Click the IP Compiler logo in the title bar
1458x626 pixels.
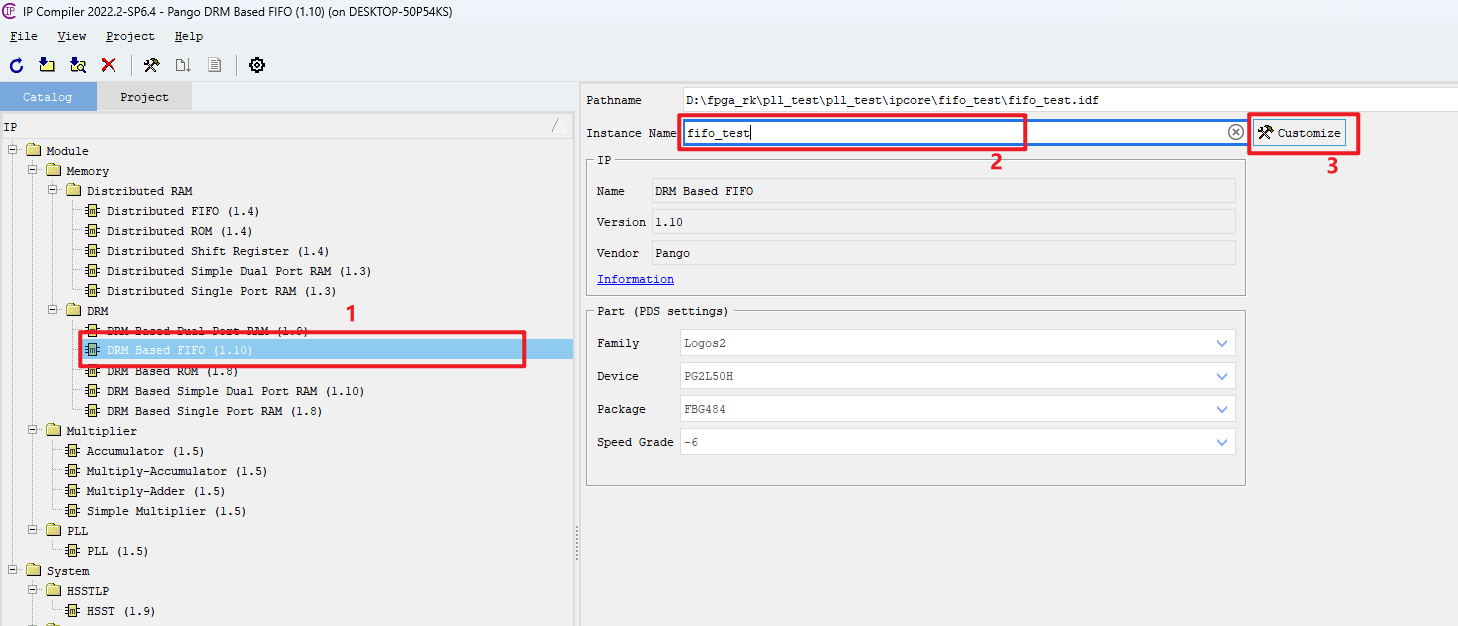point(11,12)
